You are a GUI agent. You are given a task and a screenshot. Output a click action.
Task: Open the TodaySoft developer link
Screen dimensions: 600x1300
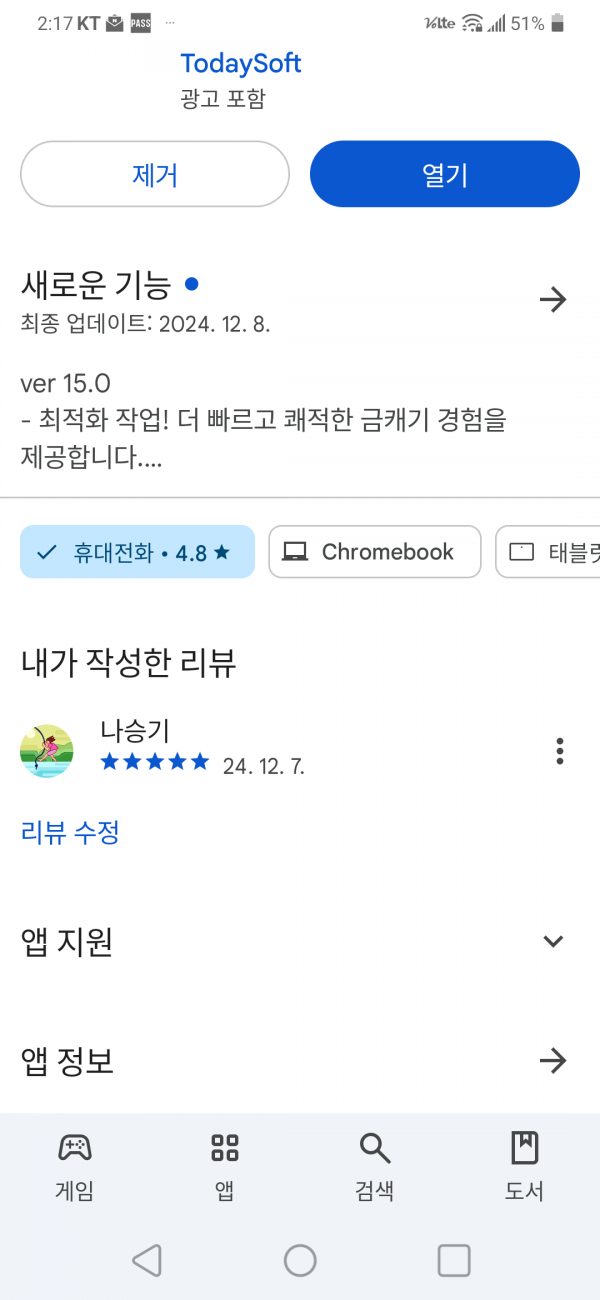click(x=241, y=64)
